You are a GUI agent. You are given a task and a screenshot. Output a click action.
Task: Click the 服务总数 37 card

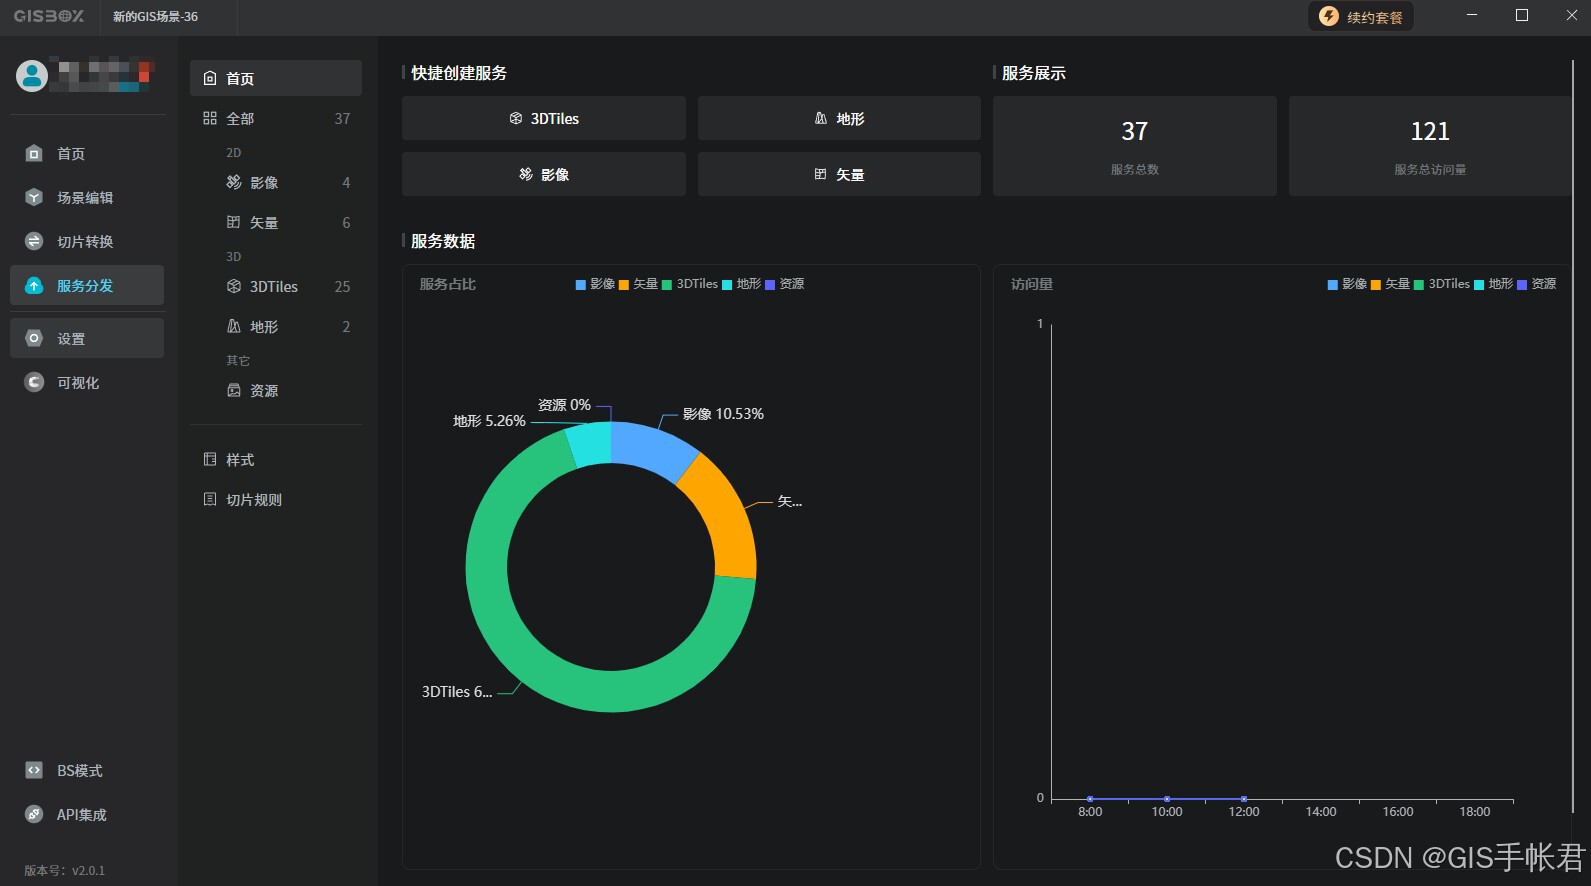(x=1135, y=146)
